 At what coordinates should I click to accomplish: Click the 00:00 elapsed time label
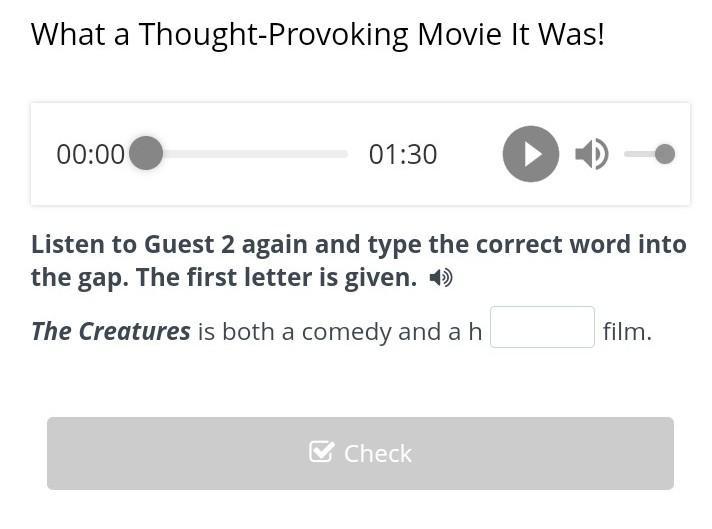tap(90, 154)
